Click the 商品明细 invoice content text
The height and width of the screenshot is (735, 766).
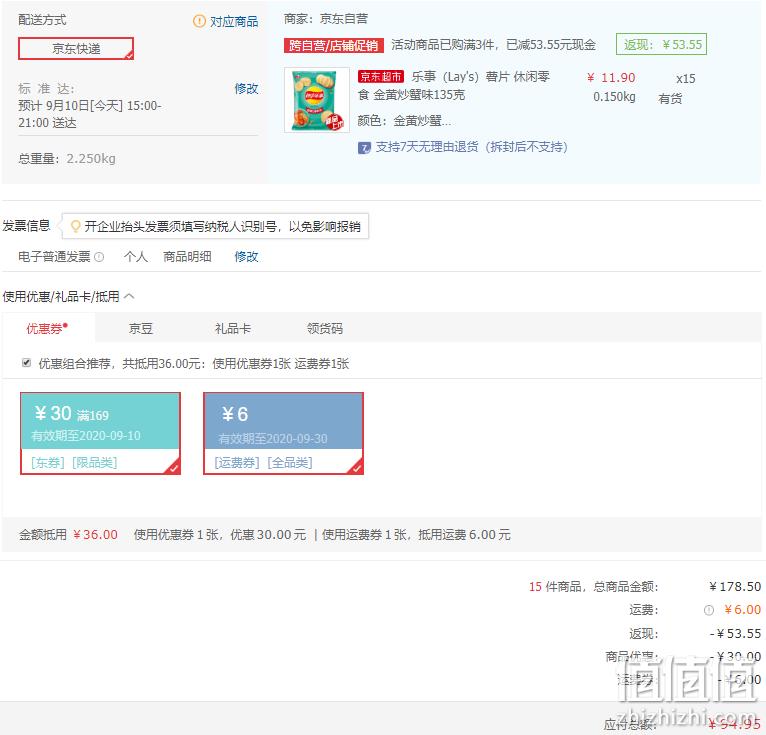pyautogui.click(x=187, y=256)
